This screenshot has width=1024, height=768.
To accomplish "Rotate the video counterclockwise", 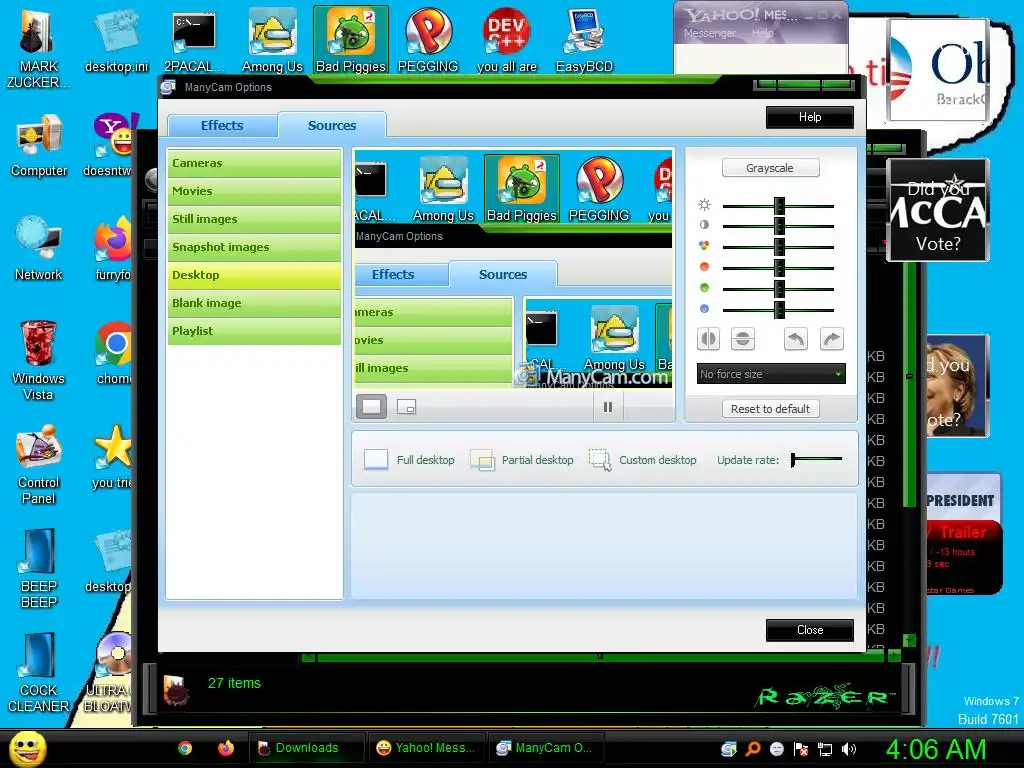I will click(x=796, y=340).
